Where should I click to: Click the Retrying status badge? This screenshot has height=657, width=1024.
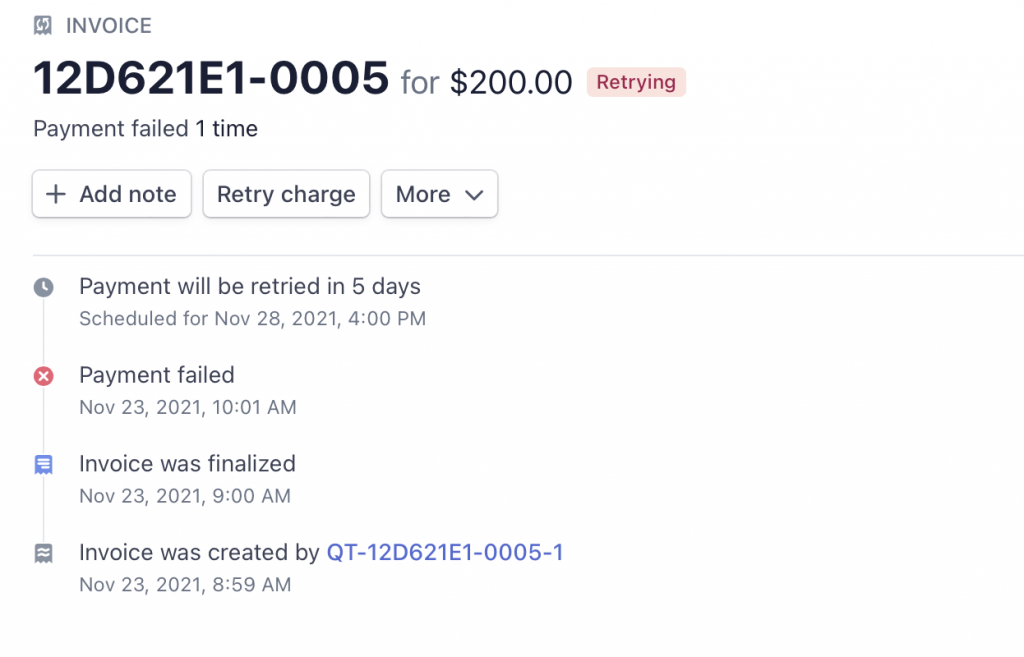coord(636,82)
